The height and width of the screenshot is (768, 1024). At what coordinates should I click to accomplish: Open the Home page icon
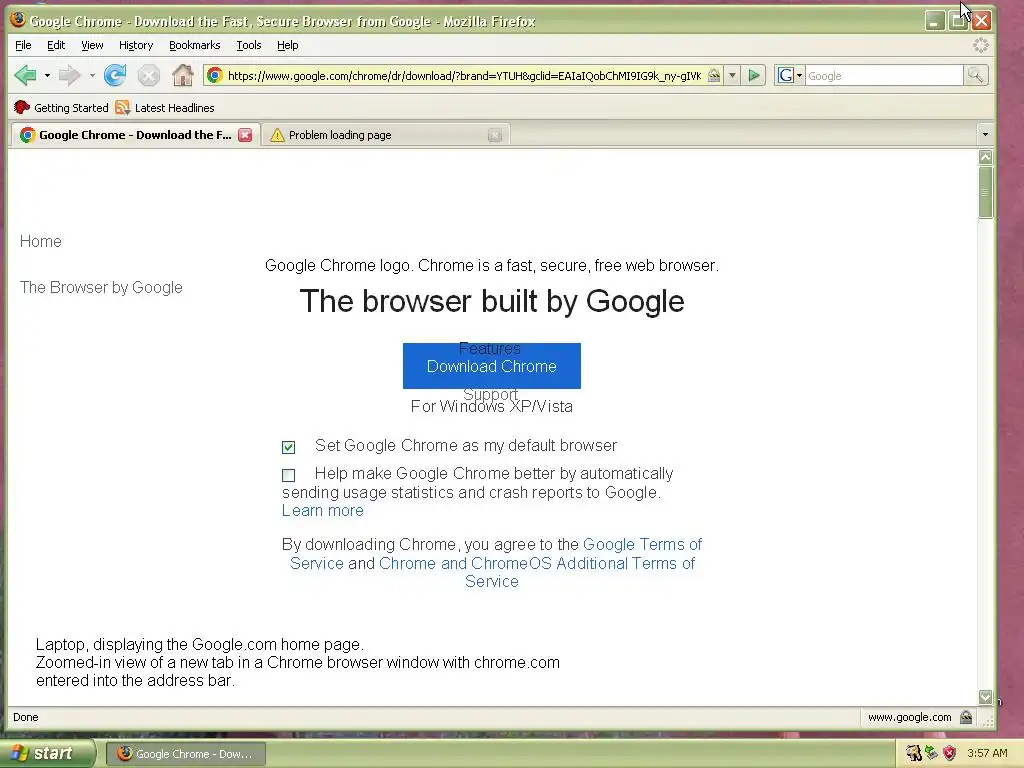pos(183,76)
